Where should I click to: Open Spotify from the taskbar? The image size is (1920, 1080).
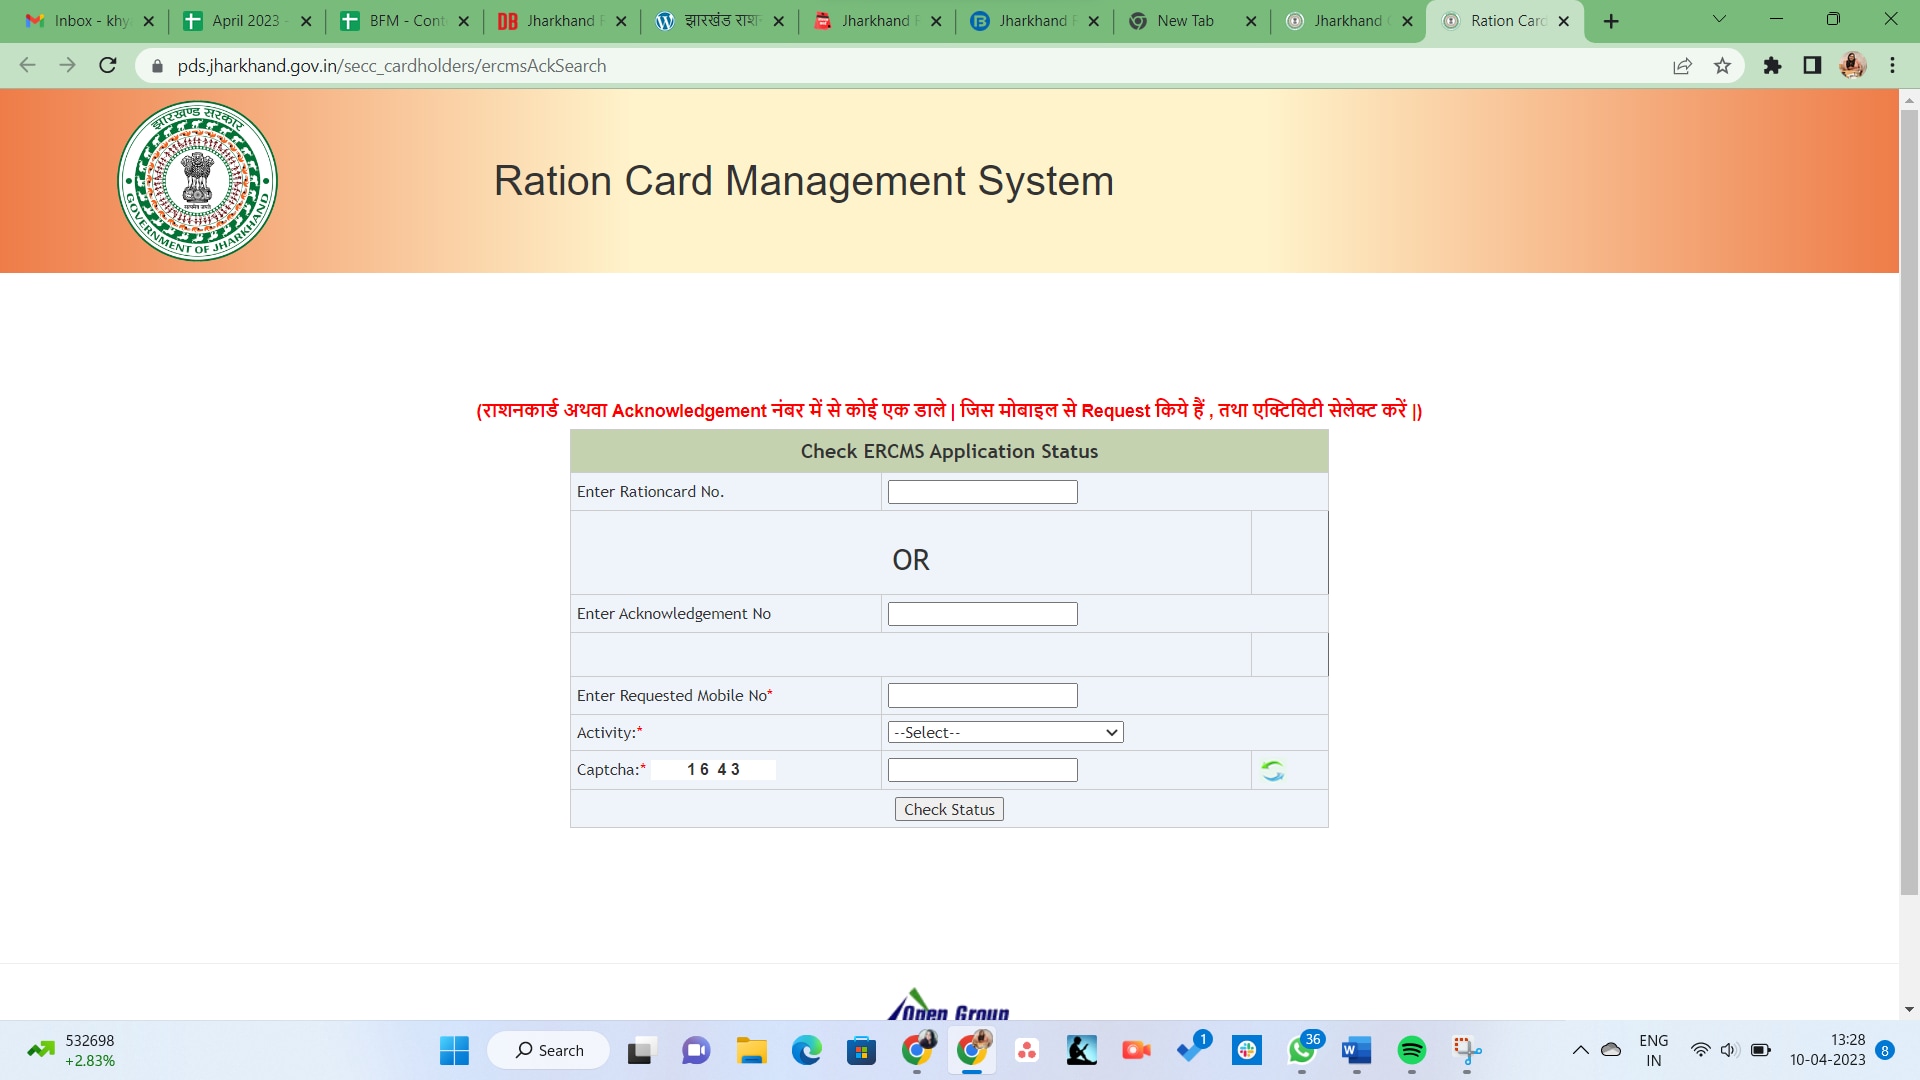[x=1411, y=1050]
